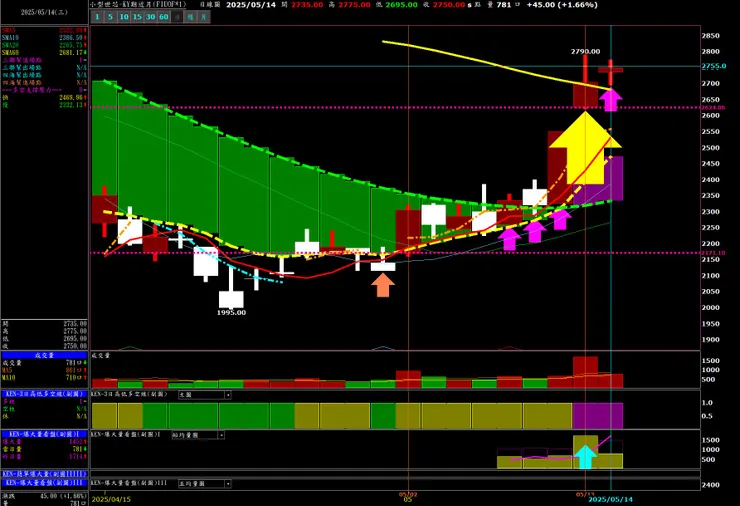The height and width of the screenshot is (506, 740).
Task: Choose the 60-minute timeframe button
Action: click(x=163, y=17)
